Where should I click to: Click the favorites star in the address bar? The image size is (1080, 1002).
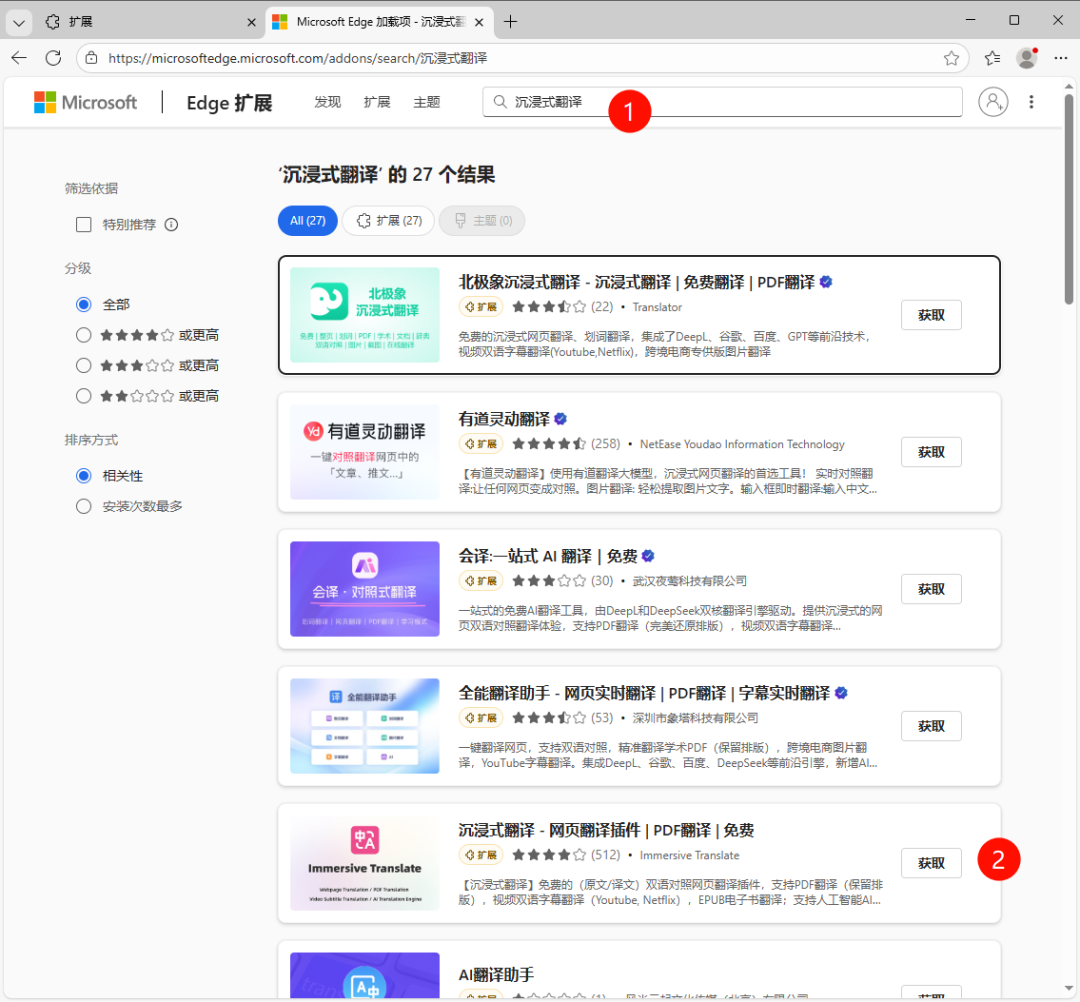[952, 58]
